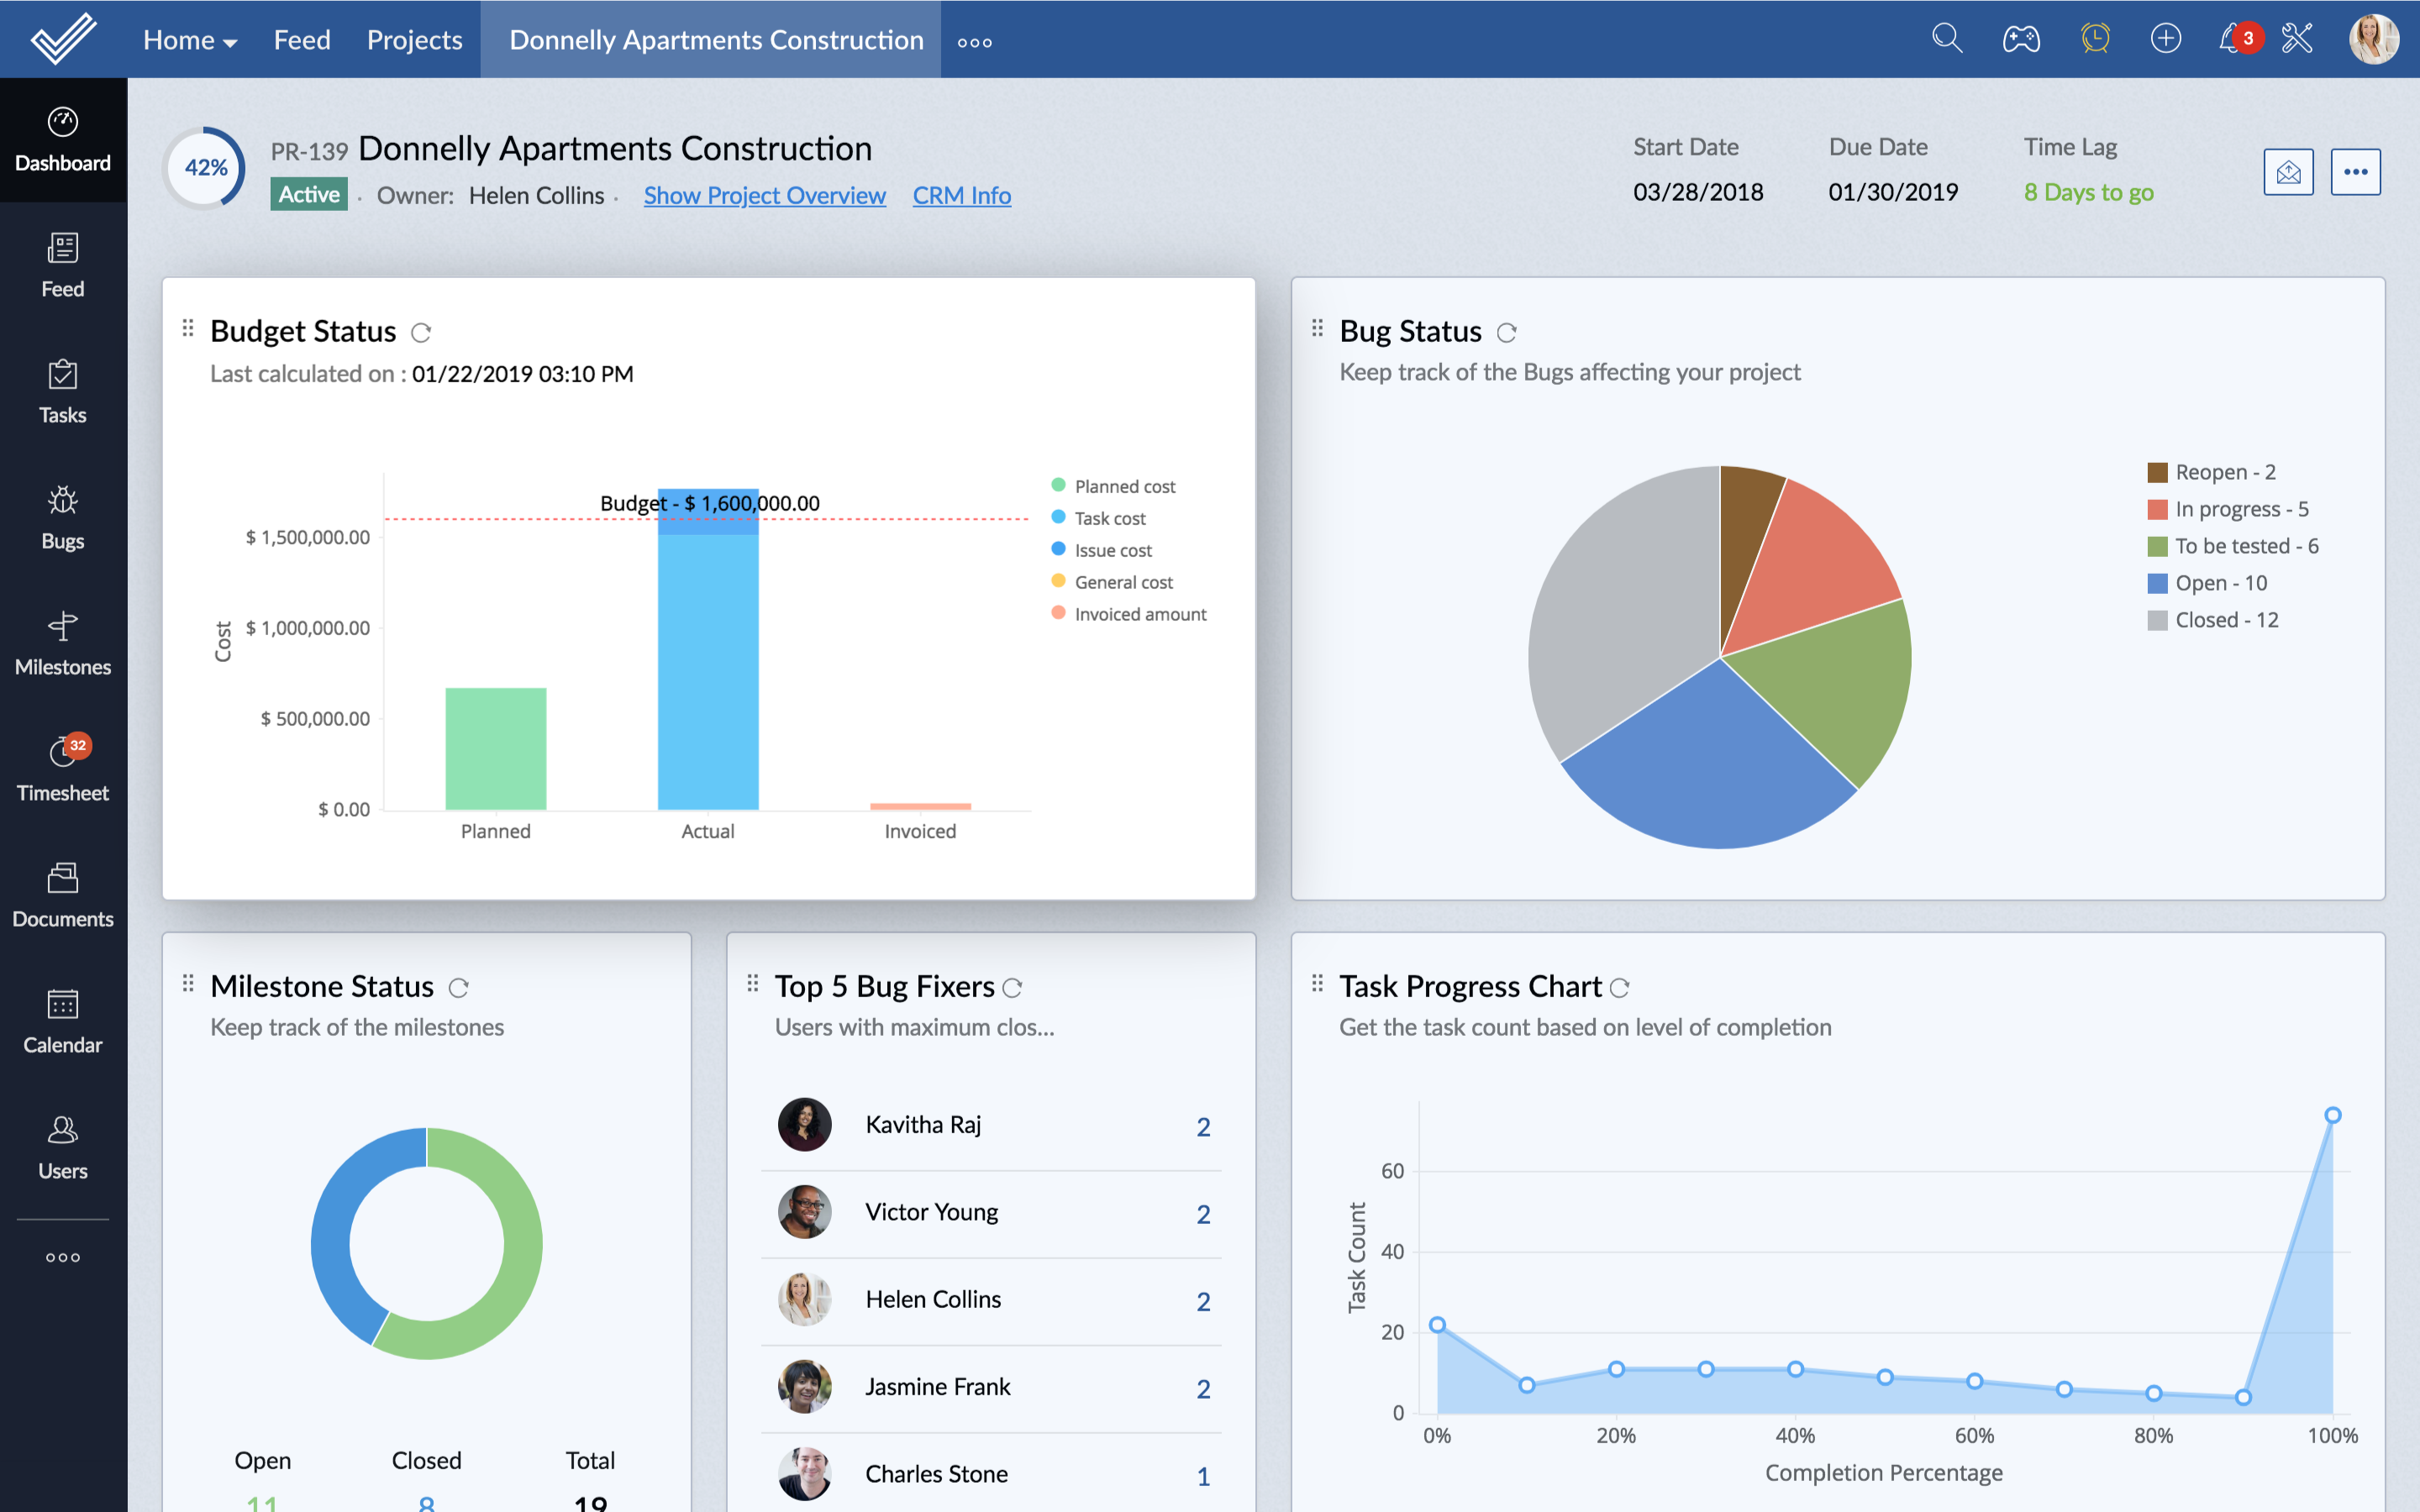
Task: Click Feed navigation tab
Action: [x=300, y=39]
